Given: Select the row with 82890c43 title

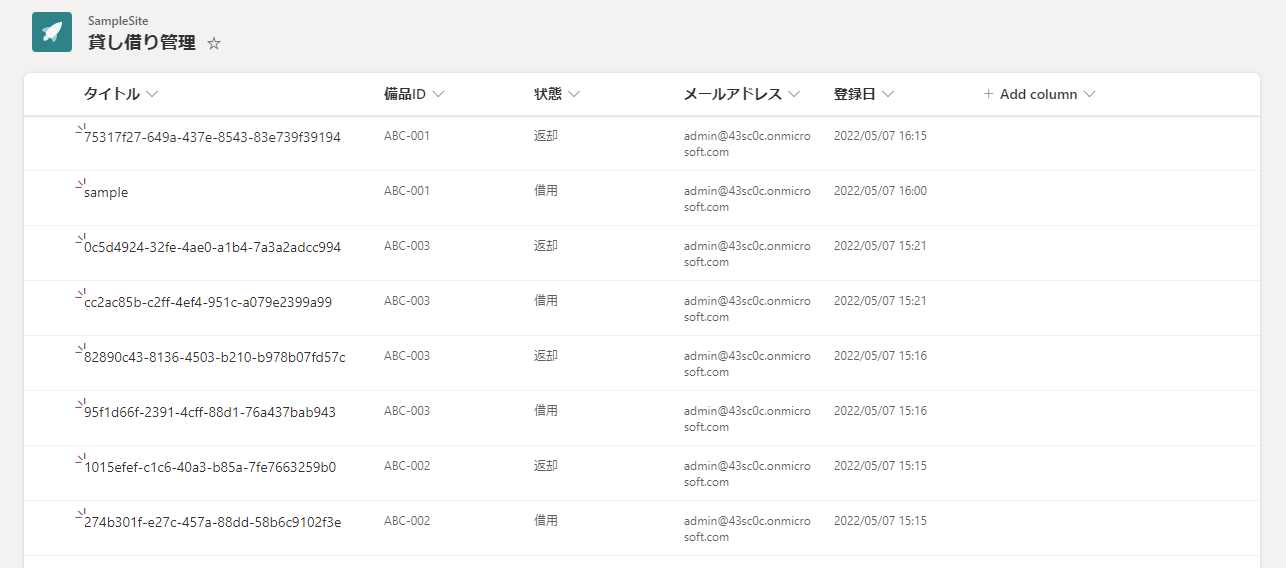Looking at the screenshot, I should click(x=642, y=363).
